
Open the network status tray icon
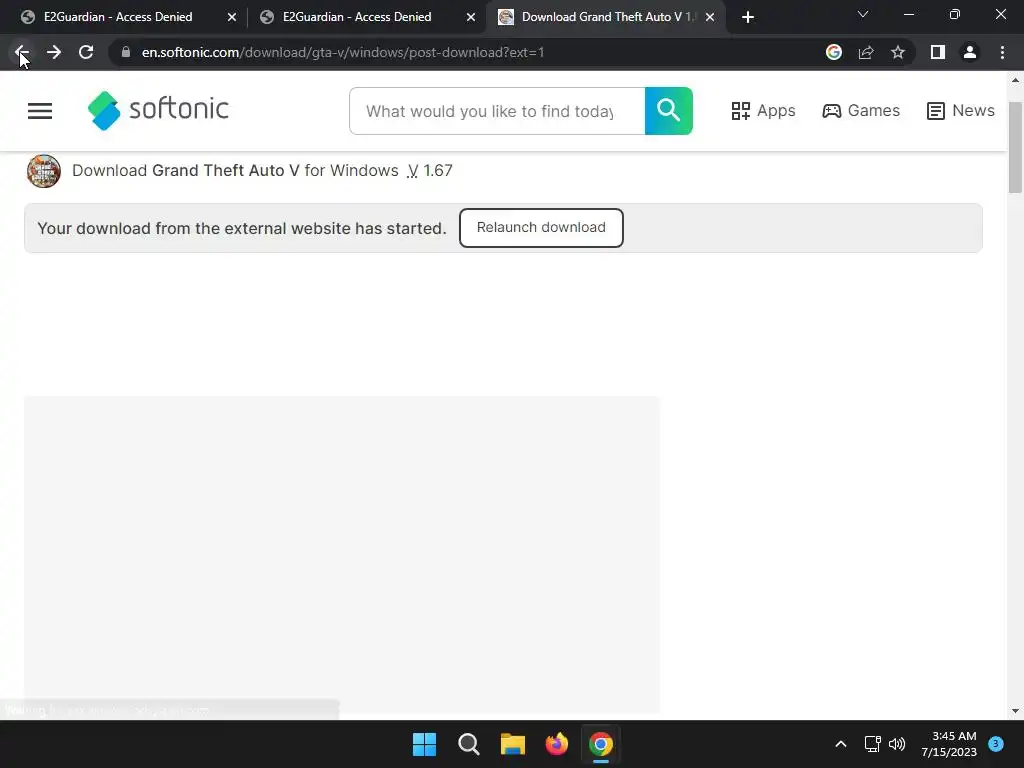pyautogui.click(x=872, y=744)
